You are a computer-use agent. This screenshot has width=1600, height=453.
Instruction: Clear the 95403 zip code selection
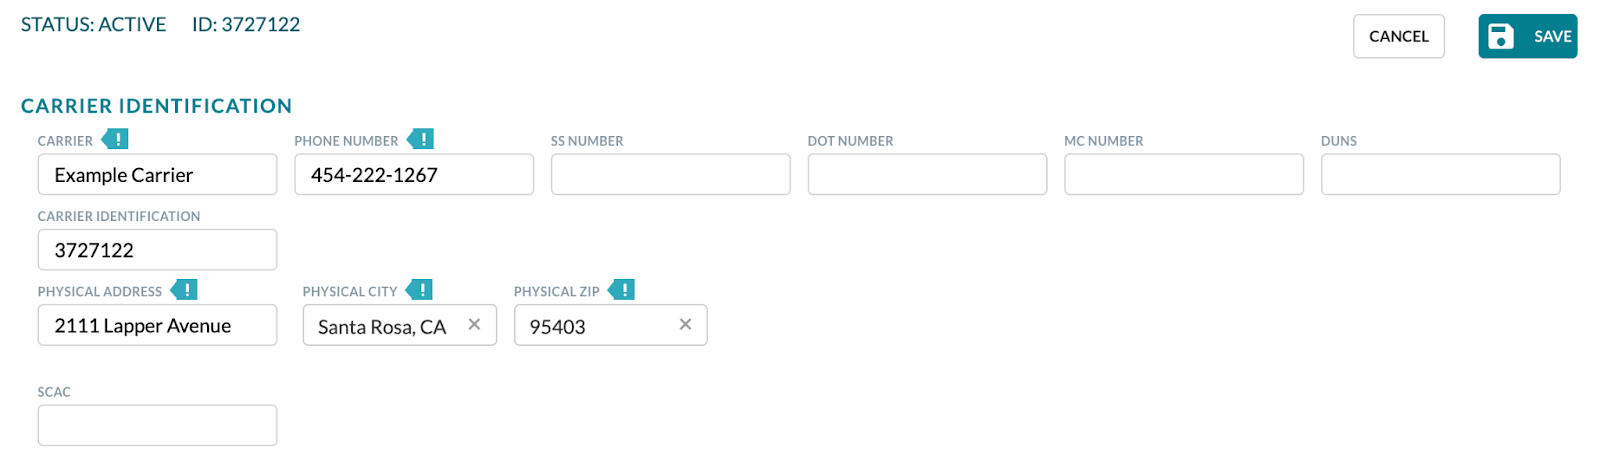[x=686, y=325]
